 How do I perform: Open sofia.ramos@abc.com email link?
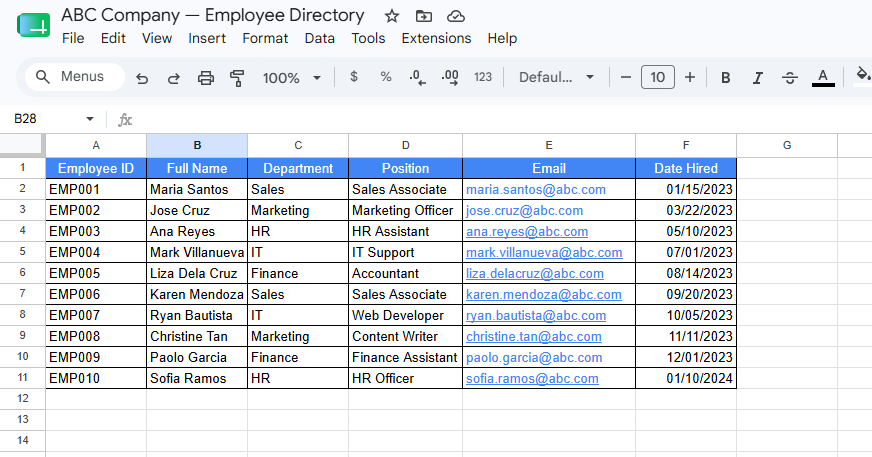(532, 379)
